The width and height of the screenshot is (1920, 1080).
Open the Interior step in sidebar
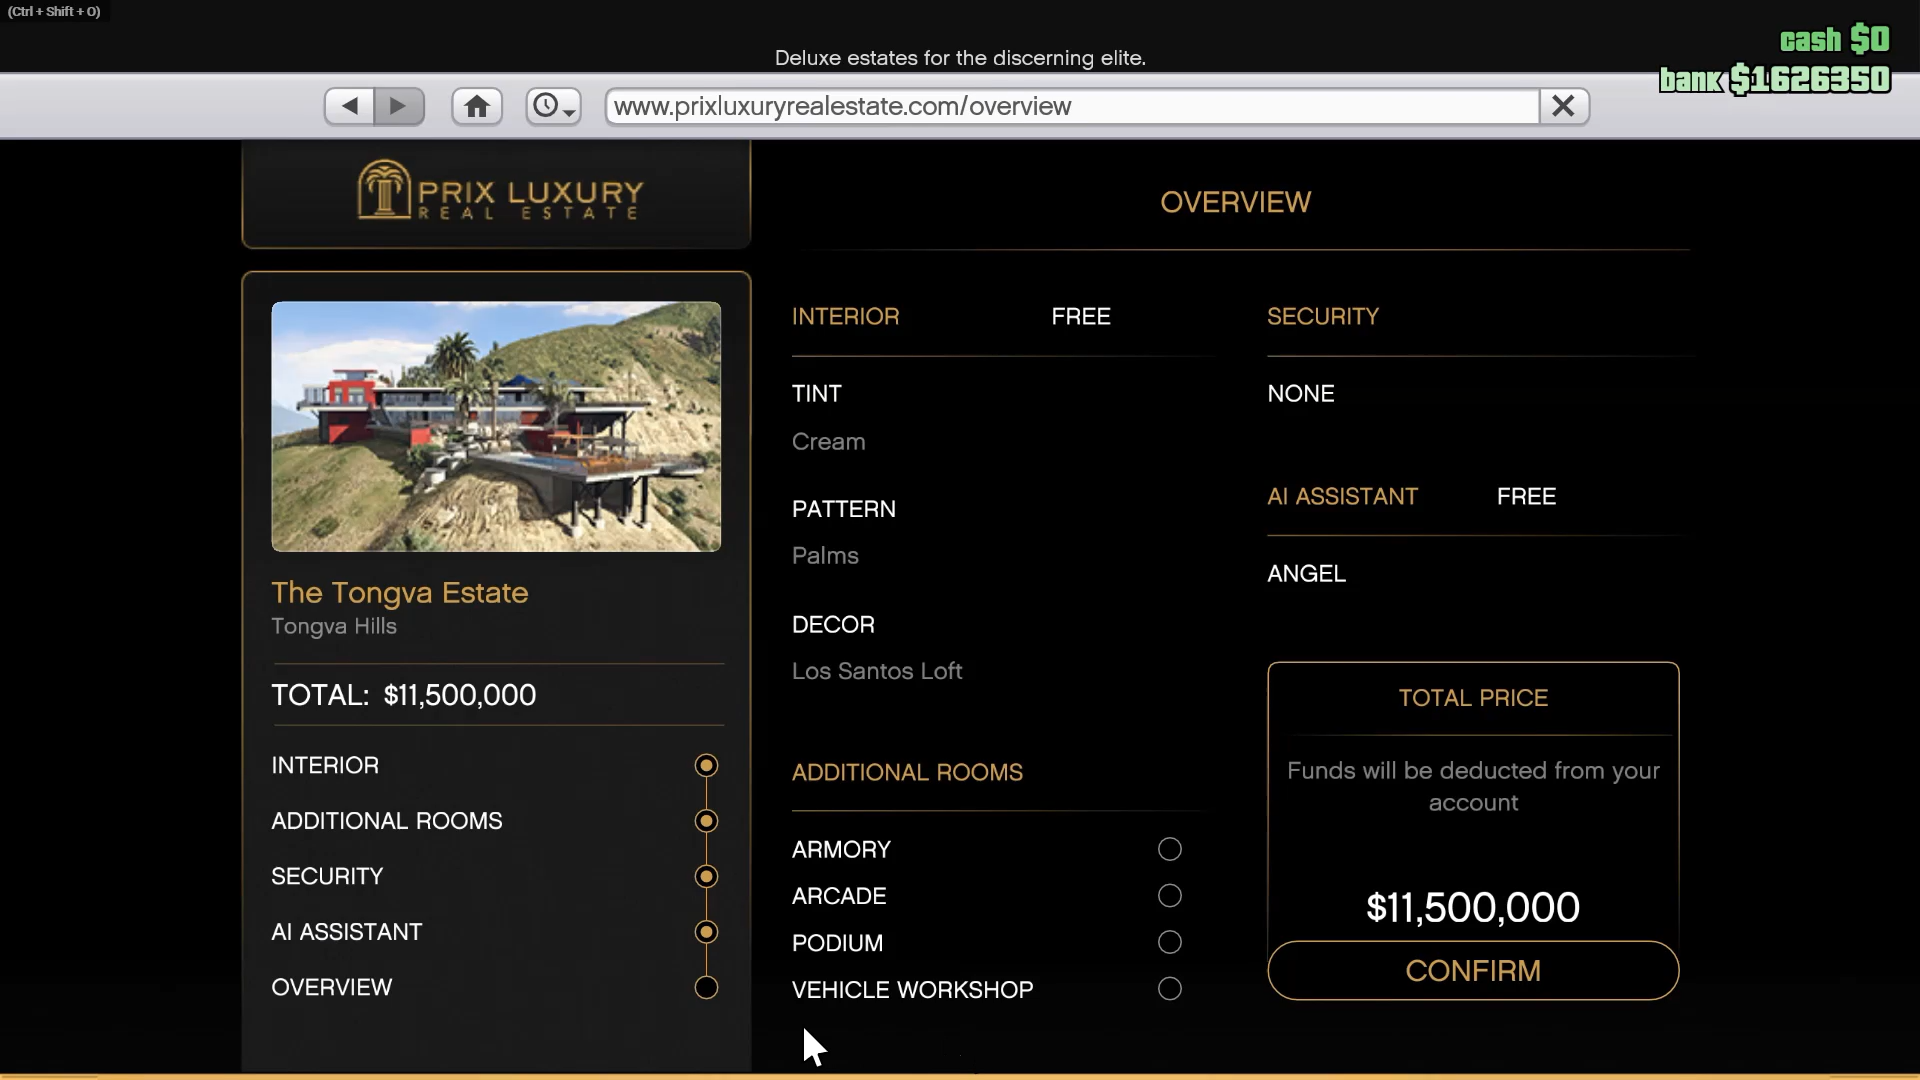click(325, 765)
